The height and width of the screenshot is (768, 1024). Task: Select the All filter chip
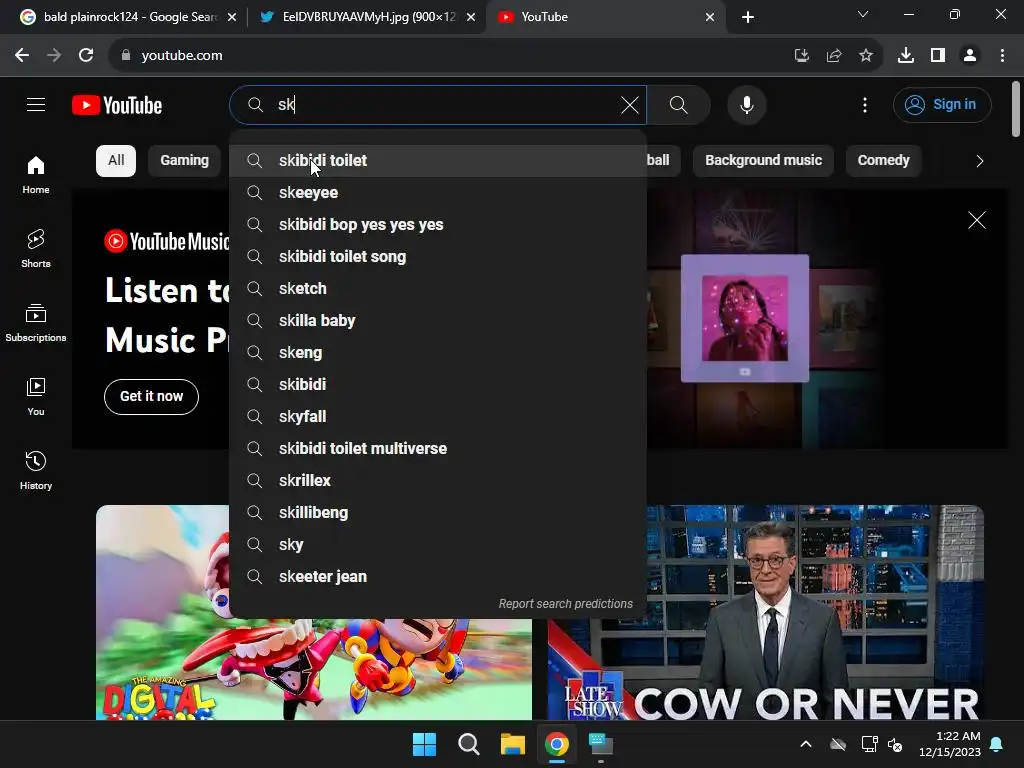116,161
